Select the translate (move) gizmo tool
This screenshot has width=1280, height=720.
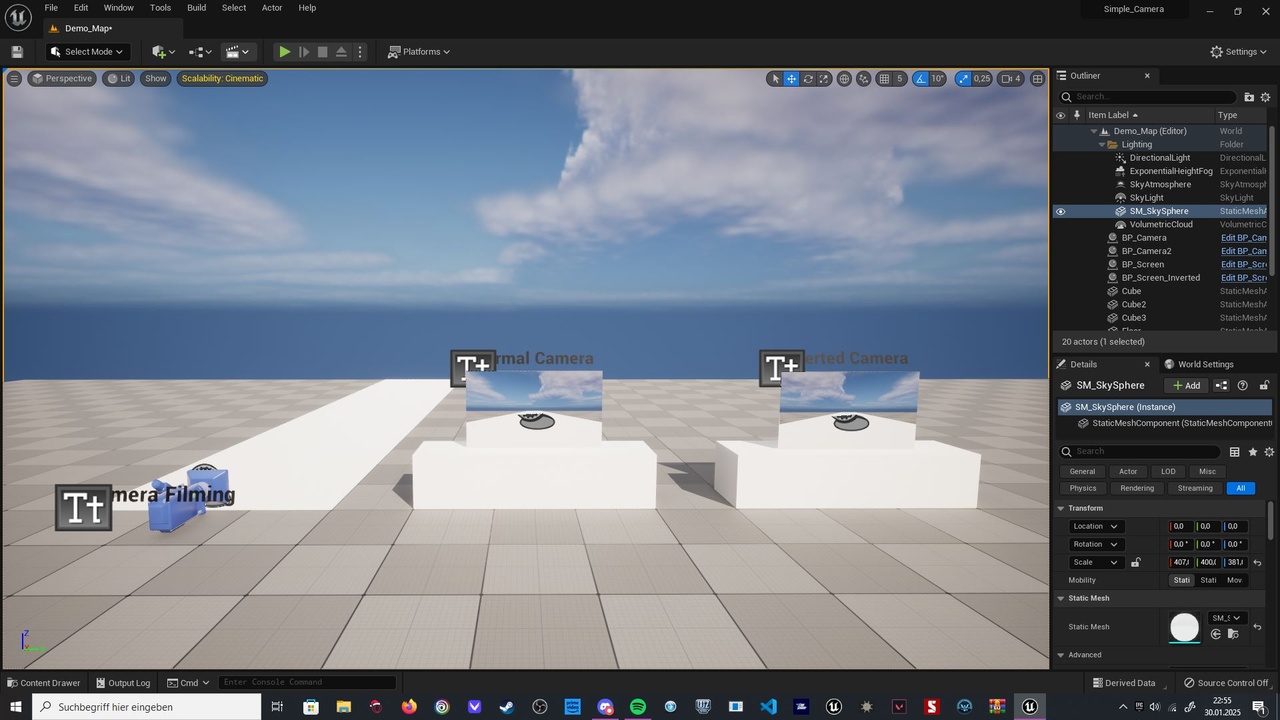[791, 79]
